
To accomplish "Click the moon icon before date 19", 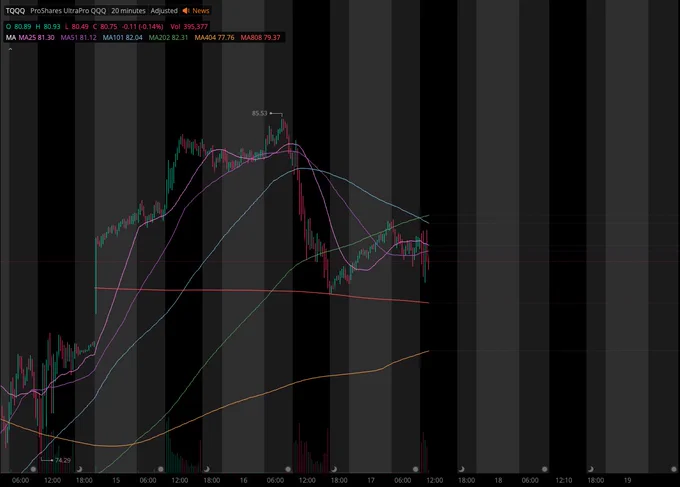I will coord(590,469).
